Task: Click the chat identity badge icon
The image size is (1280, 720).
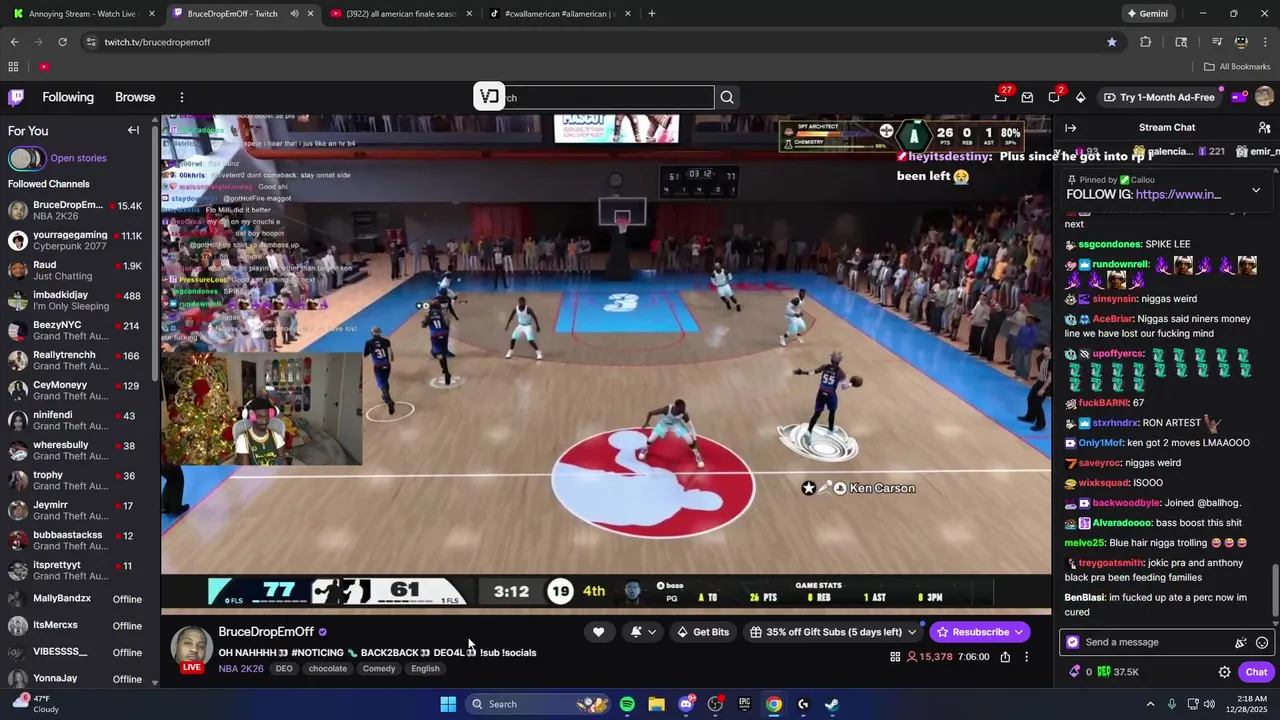Action: [1073, 643]
